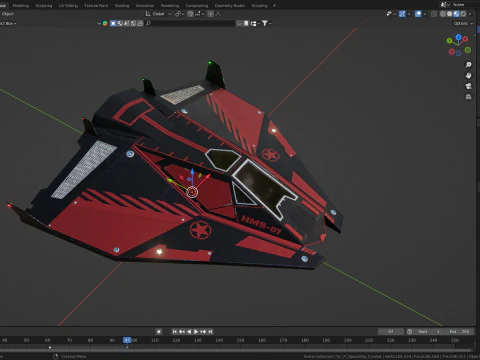Open the Geometry Nodes workspace tab
This screenshot has height=360, width=480.
pyautogui.click(x=230, y=5)
